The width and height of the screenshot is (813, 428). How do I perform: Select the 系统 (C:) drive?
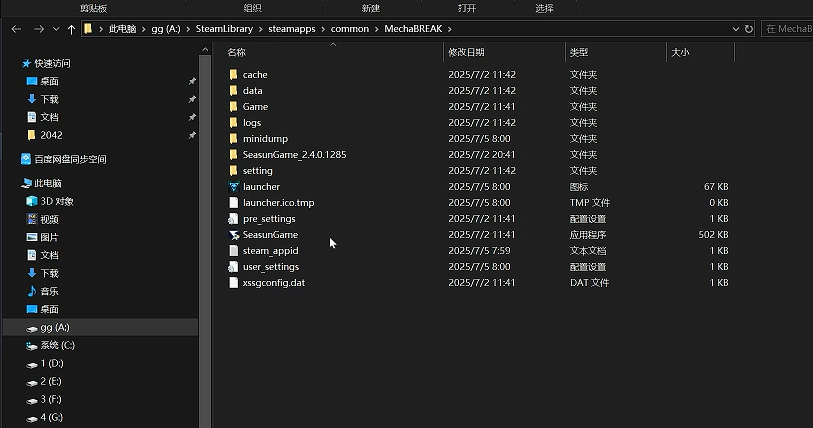(57, 345)
